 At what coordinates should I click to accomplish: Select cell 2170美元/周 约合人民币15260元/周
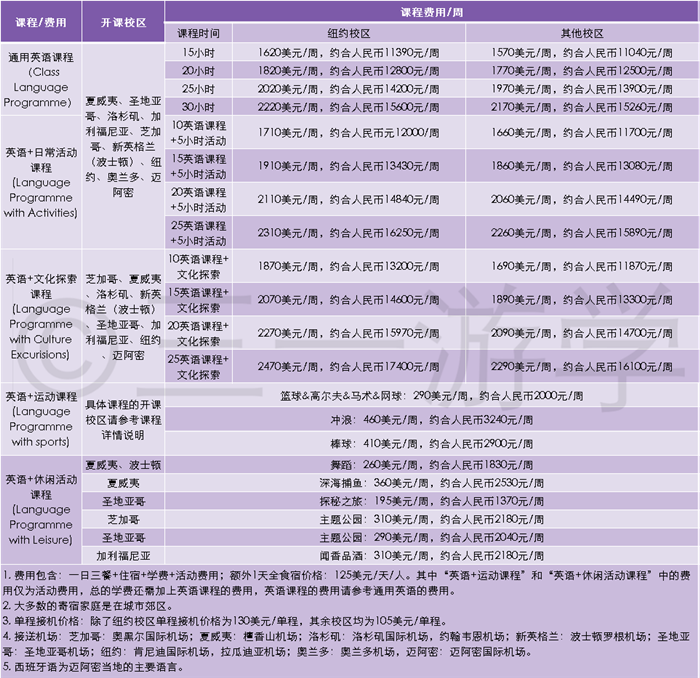[582, 107]
